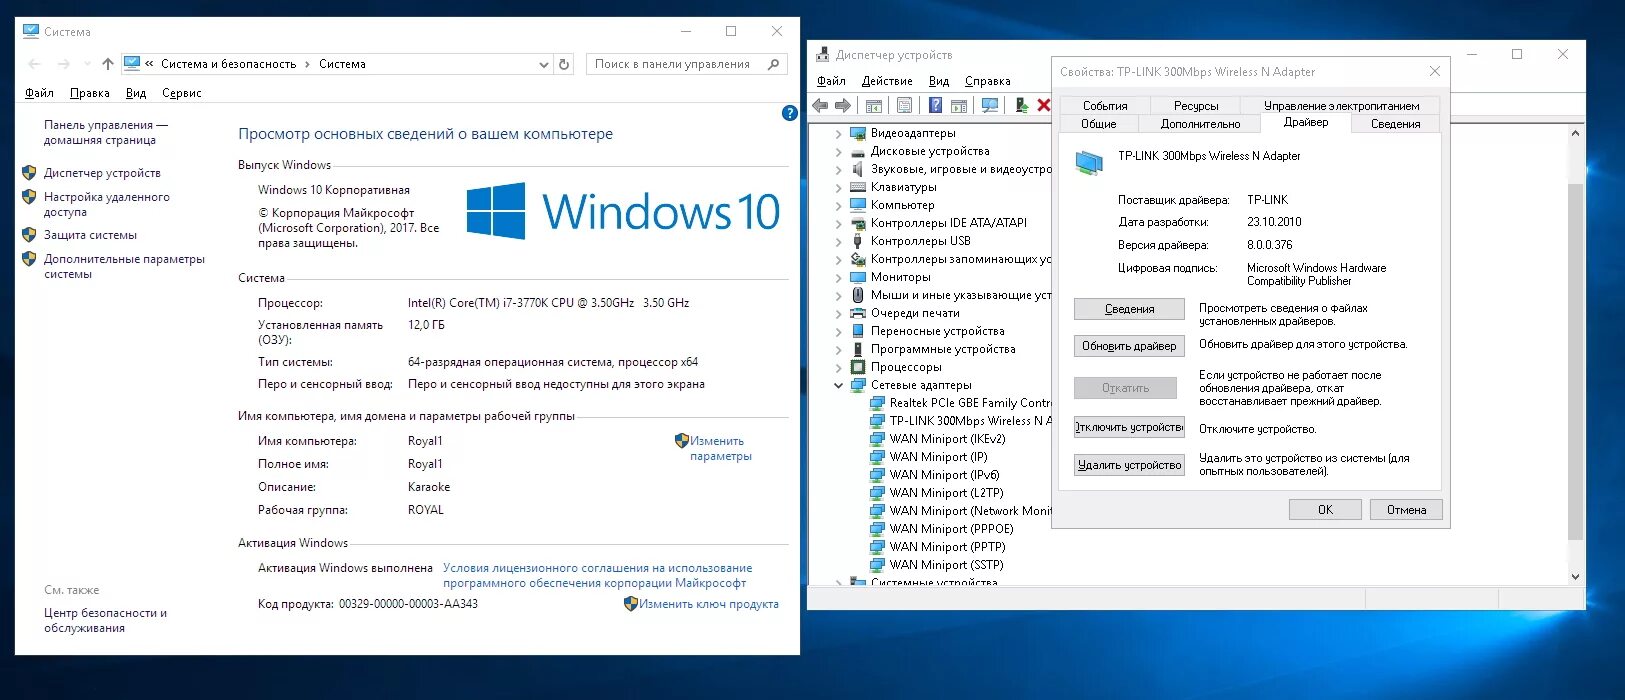Collapse the Сетевые адаптеры node
Viewport: 1625px width, 700px height.
coord(838,385)
